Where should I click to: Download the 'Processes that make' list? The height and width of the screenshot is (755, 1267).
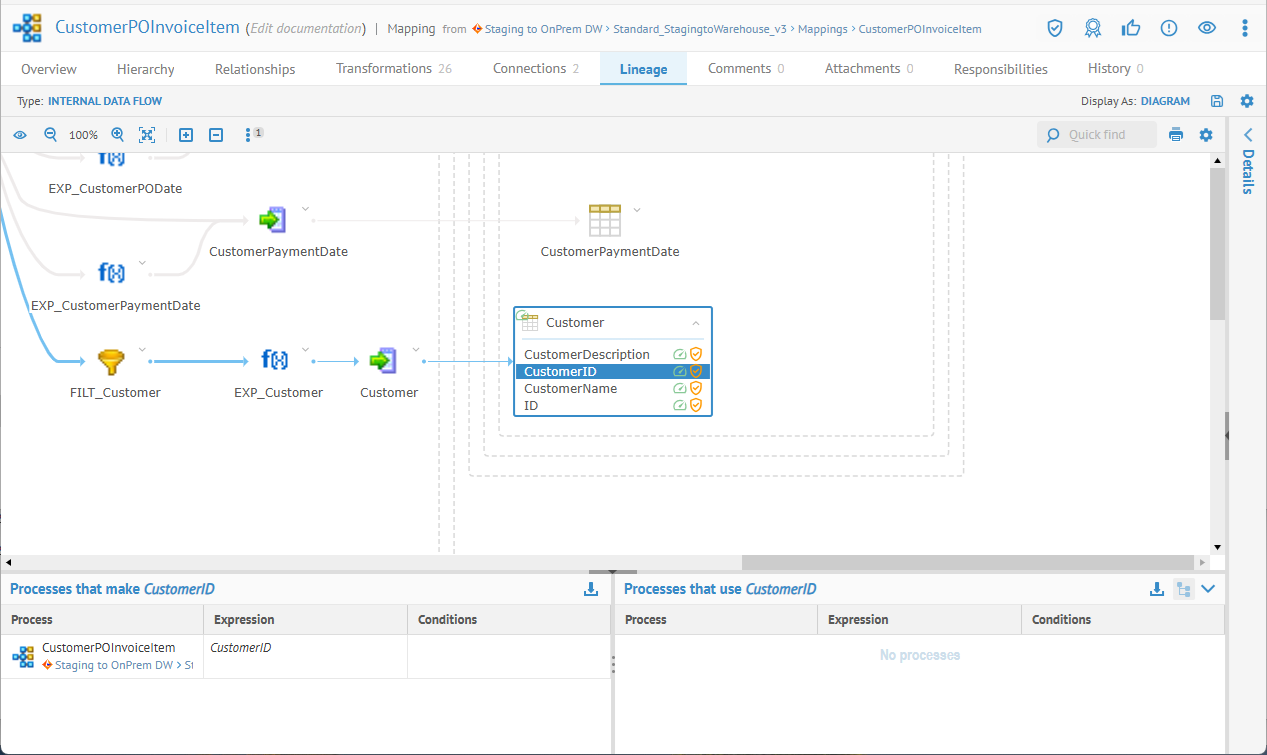[591, 589]
